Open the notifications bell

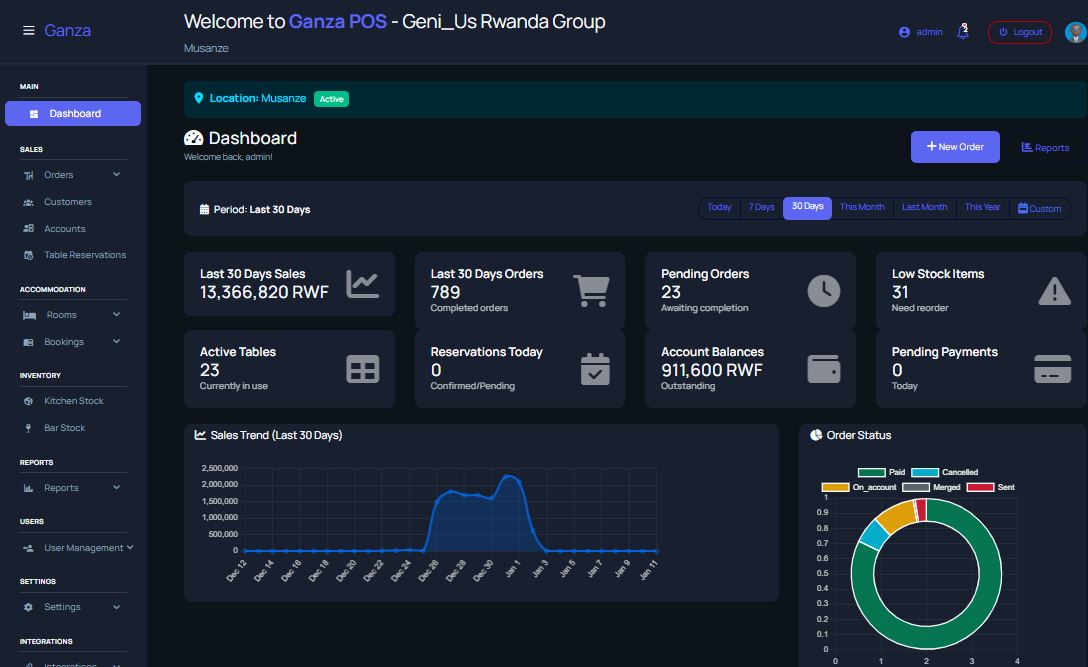962,31
